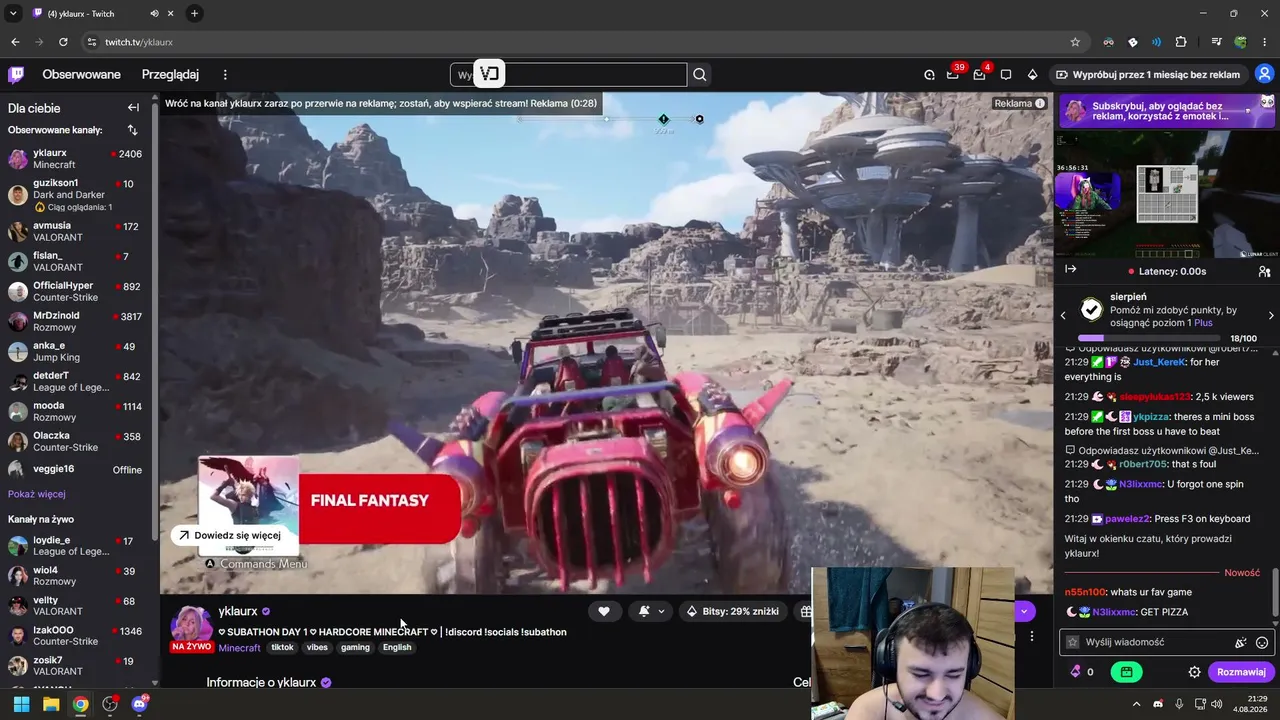1280x720 pixels.
Task: Click the Minecraft category link
Action: pyautogui.click(x=239, y=647)
